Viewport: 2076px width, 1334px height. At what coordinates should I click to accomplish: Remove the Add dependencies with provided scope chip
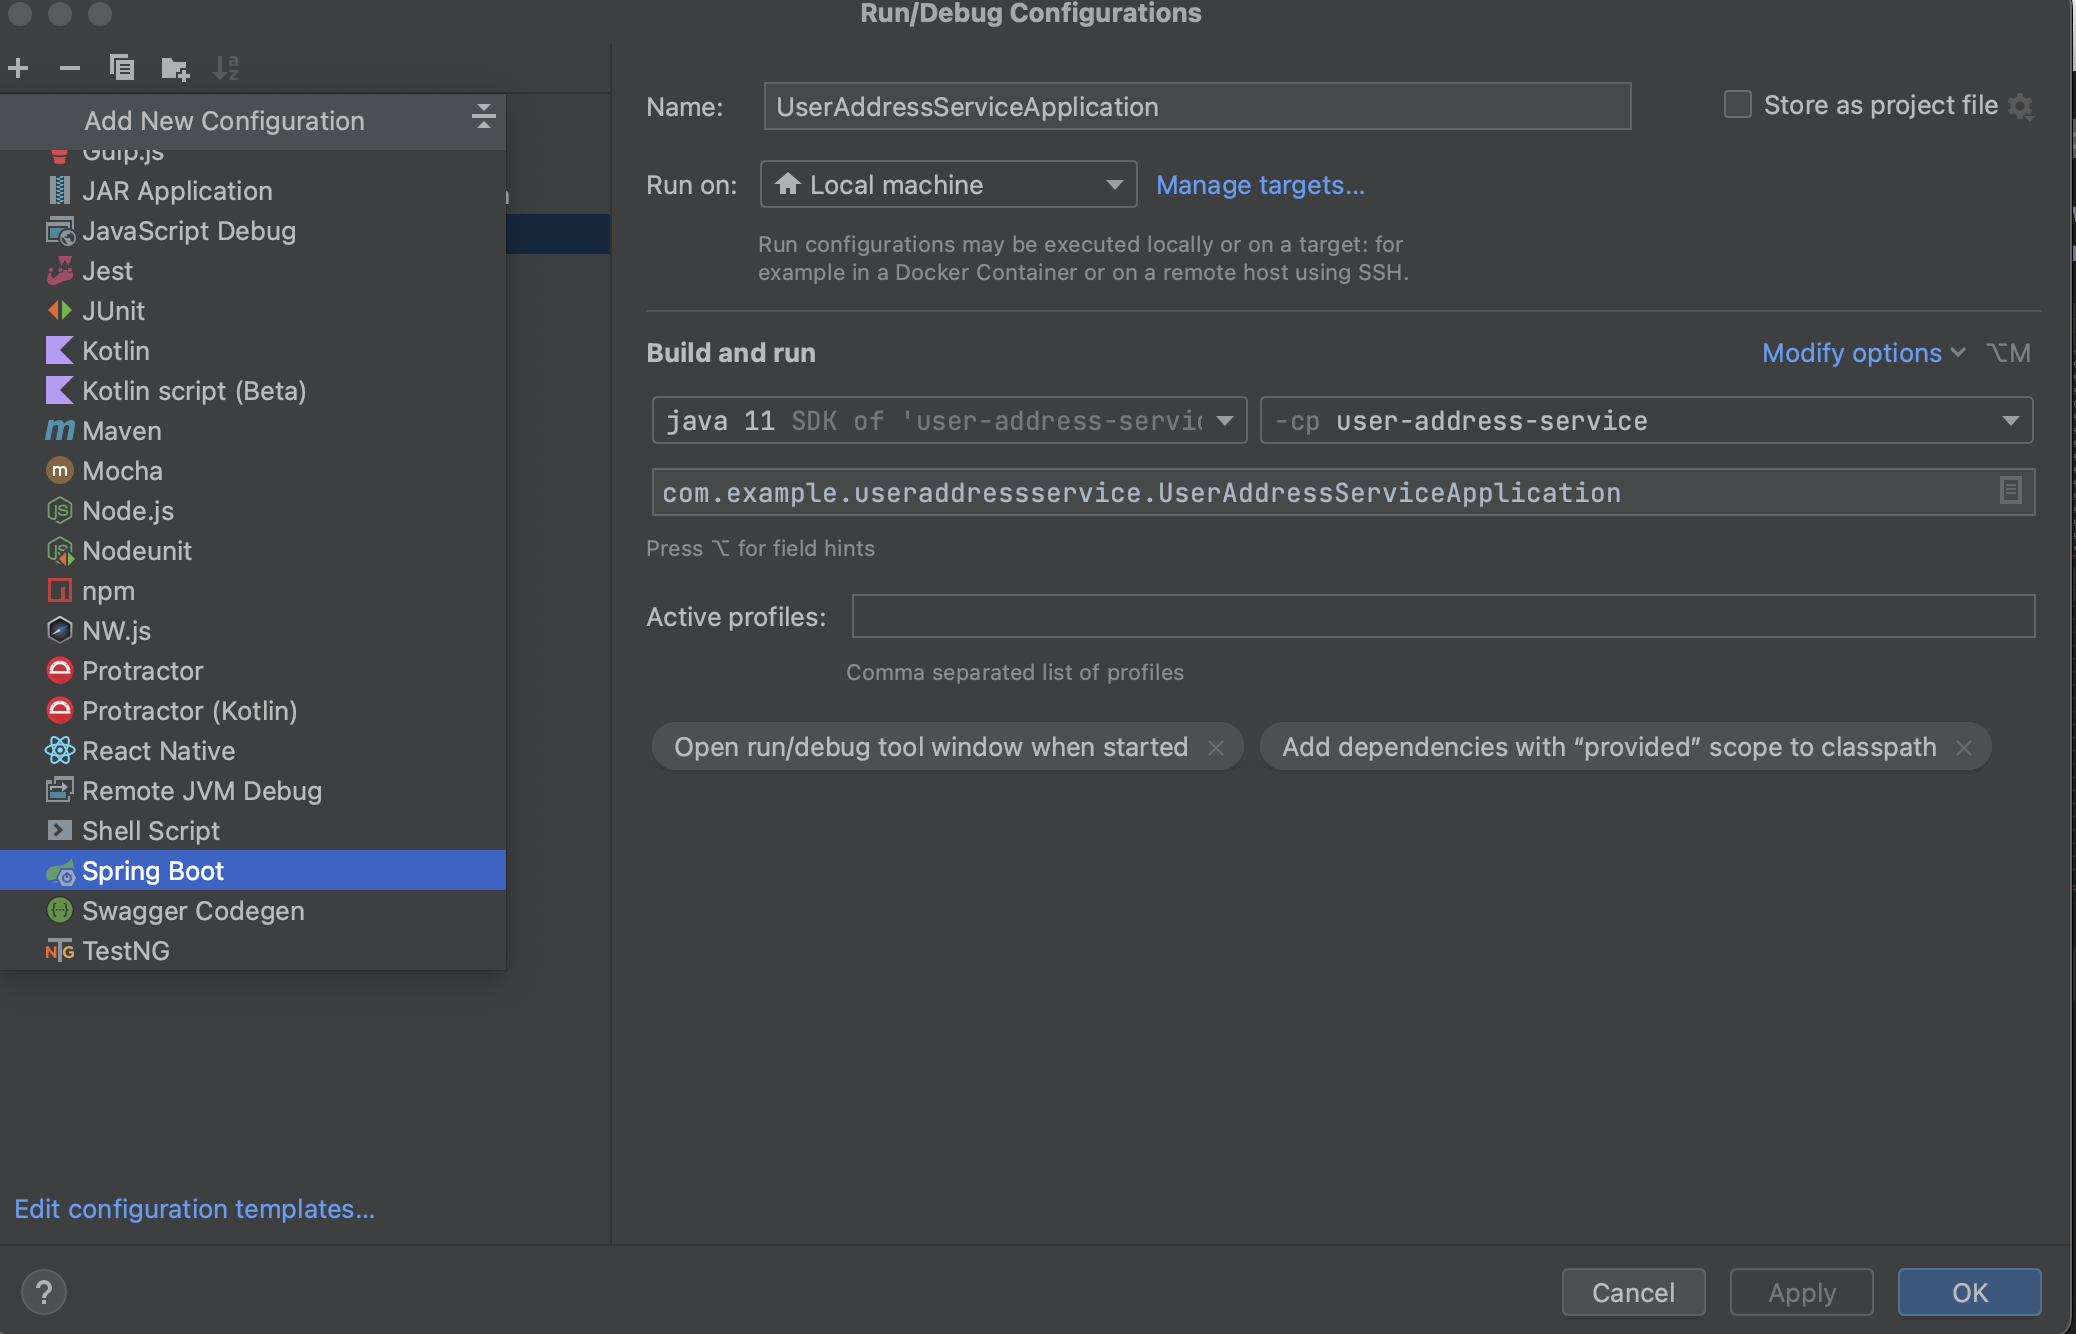coord(1964,748)
